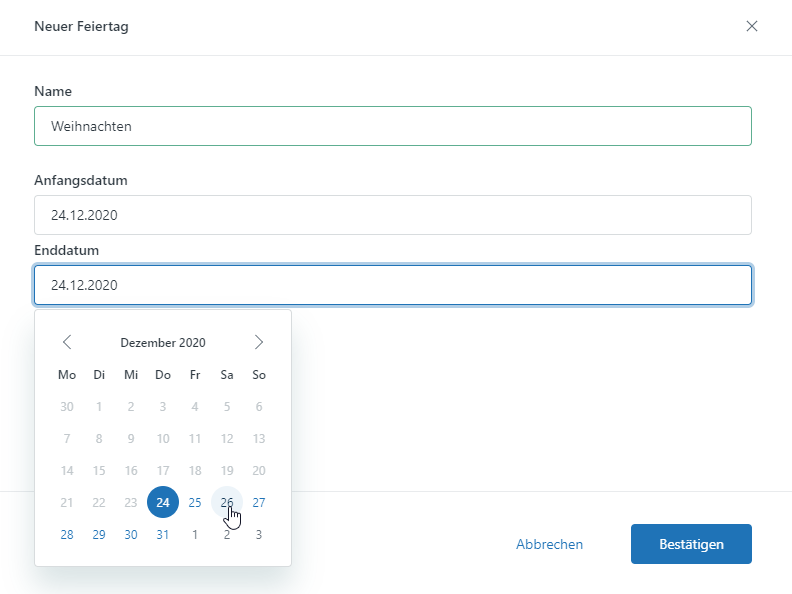The width and height of the screenshot is (792, 594).
Task: Select December 31 in the calendar
Action: pyautogui.click(x=163, y=534)
